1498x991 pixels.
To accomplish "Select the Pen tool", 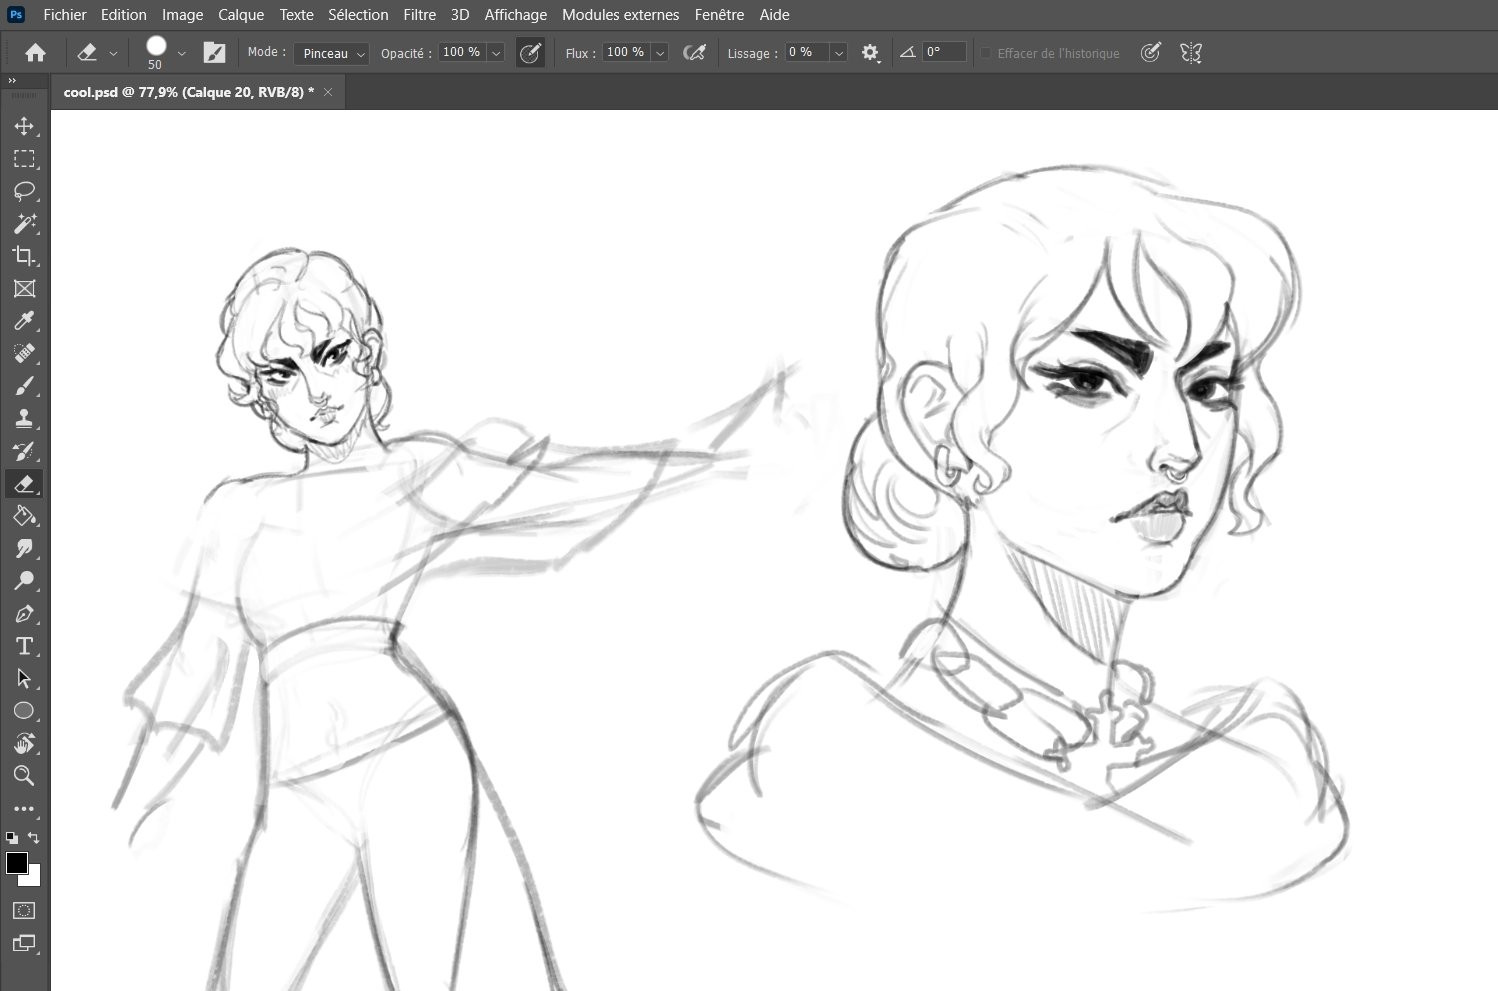I will tap(24, 614).
